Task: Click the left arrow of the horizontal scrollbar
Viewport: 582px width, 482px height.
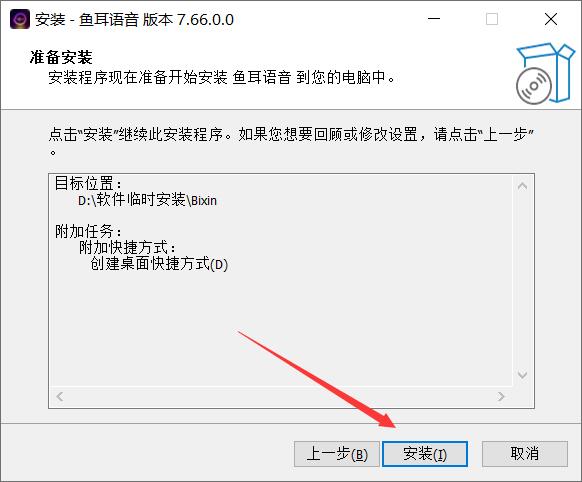Action: click(59, 397)
